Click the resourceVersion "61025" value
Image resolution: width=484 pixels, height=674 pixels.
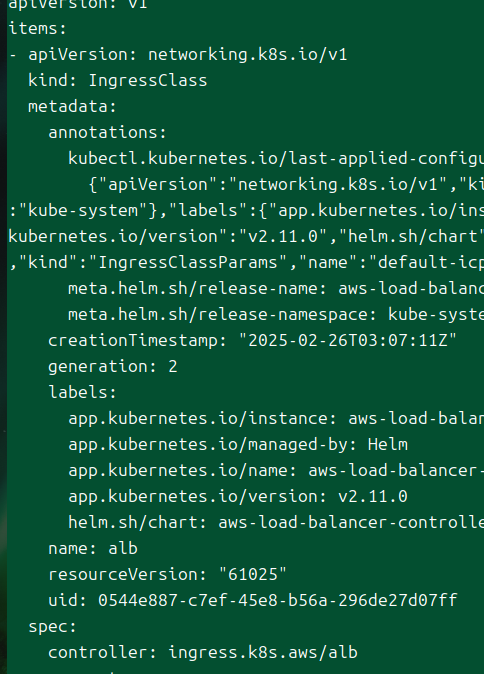(x=252, y=574)
